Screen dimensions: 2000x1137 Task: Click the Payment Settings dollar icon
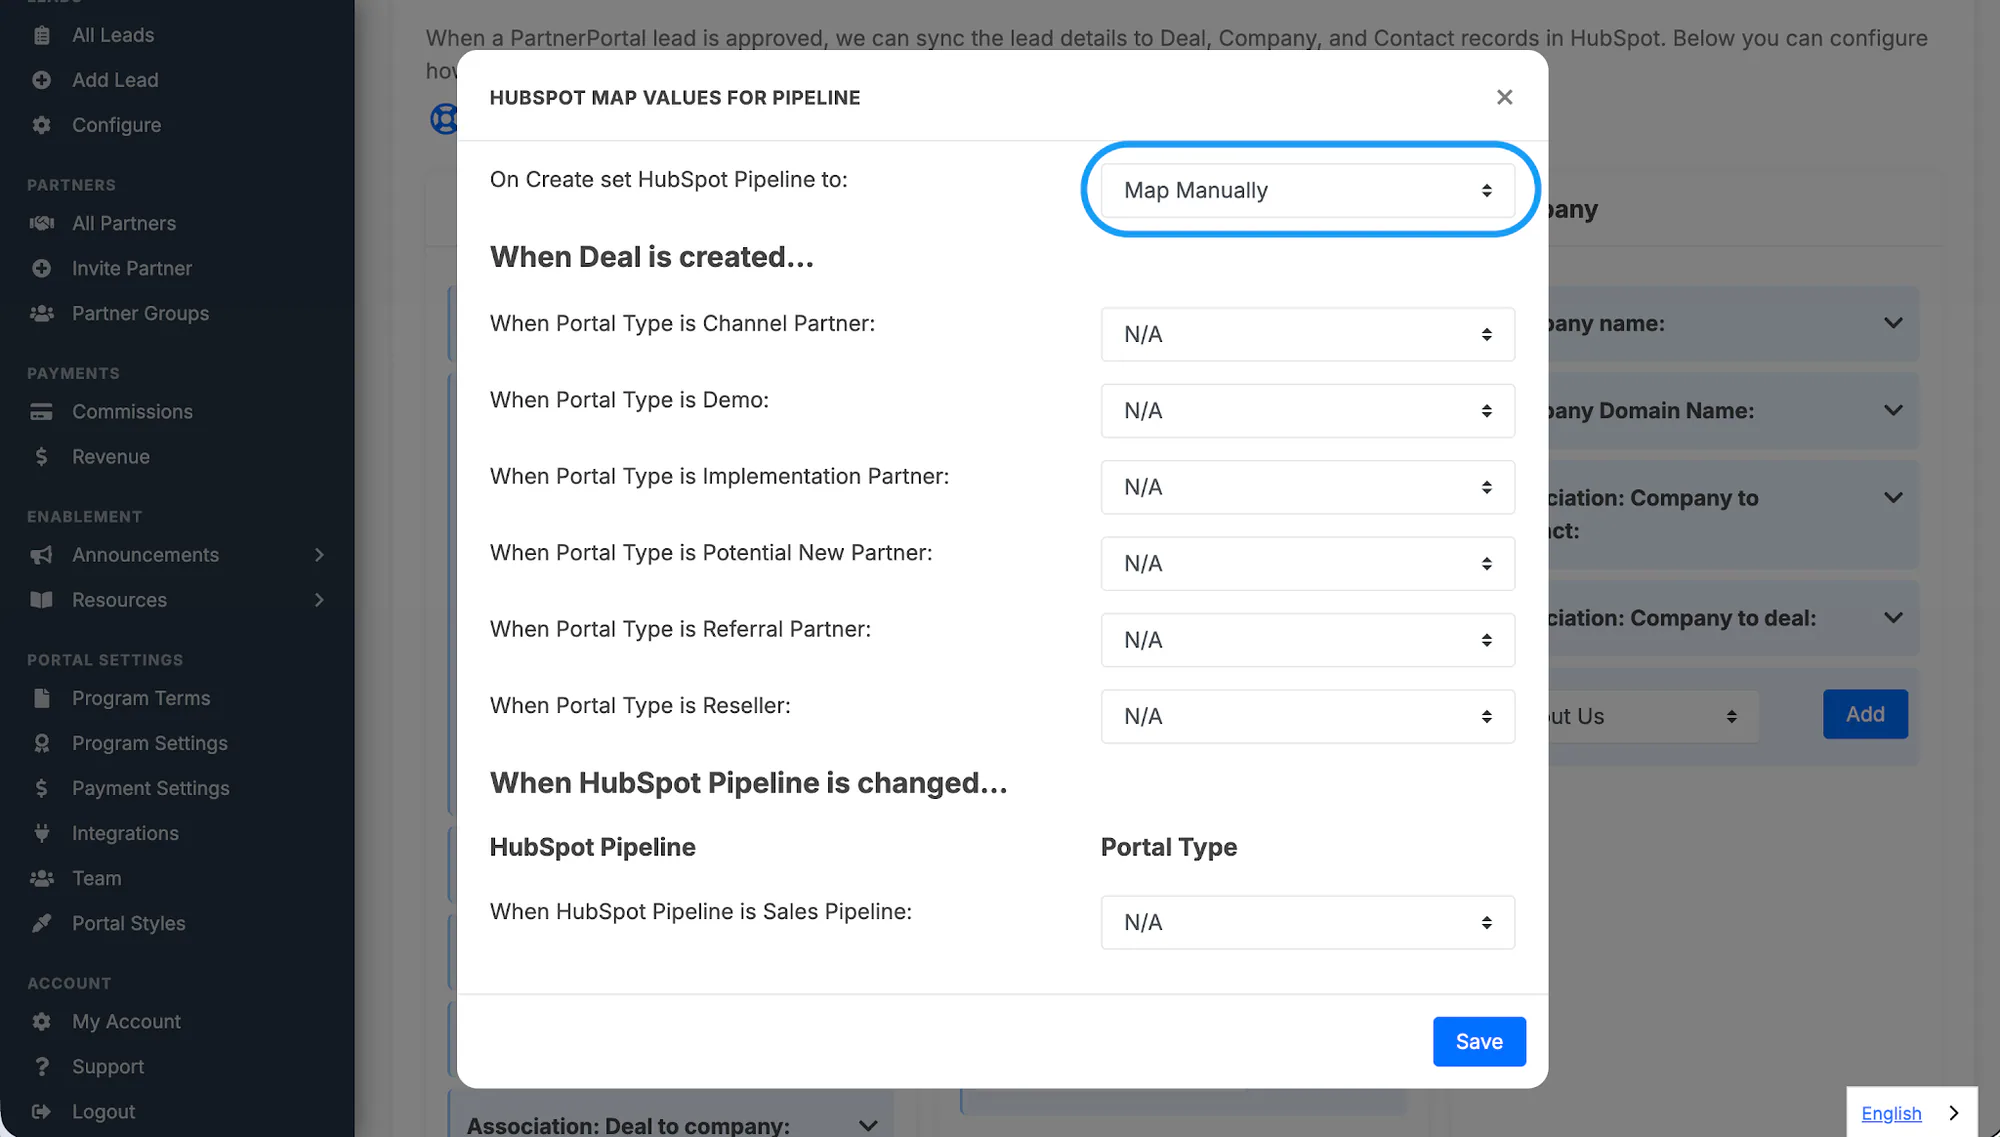click(41, 788)
